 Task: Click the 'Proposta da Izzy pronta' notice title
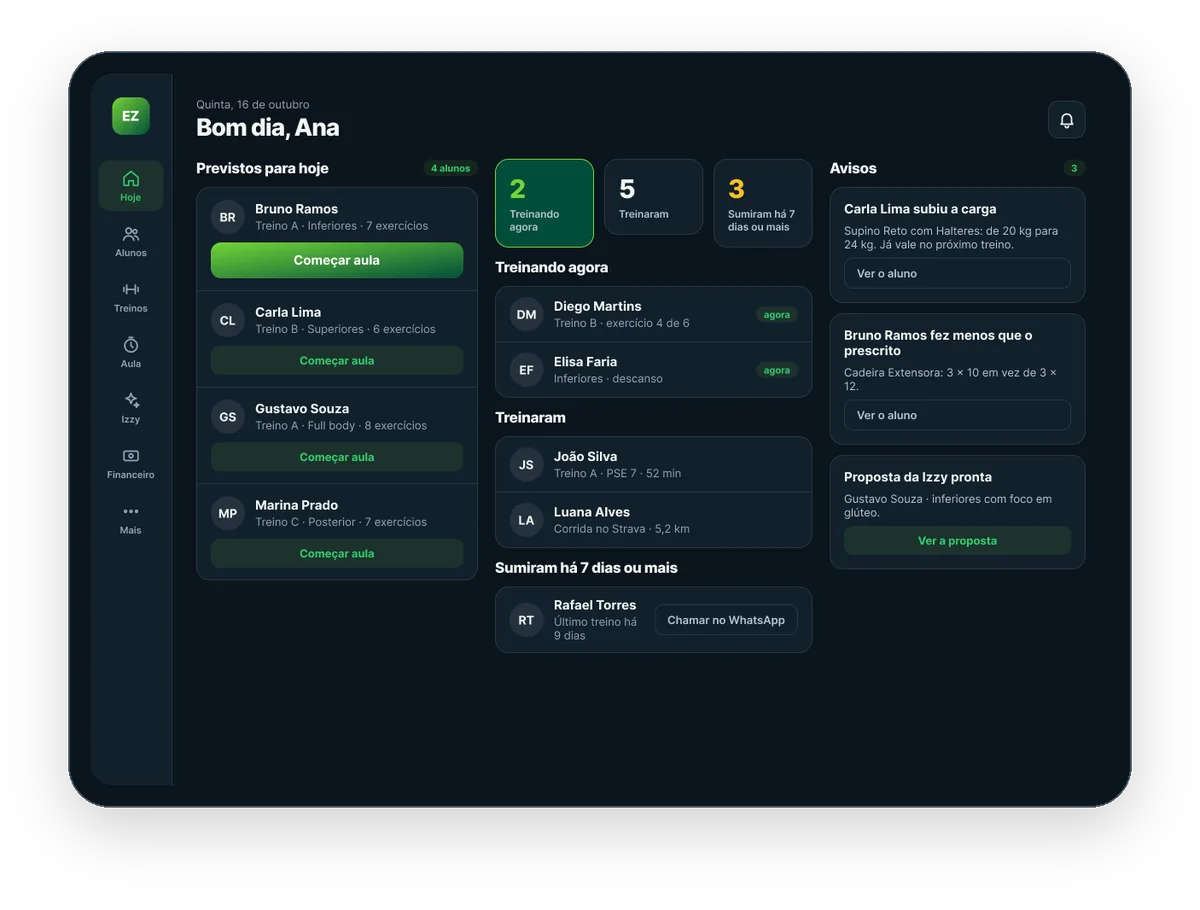[918, 477]
